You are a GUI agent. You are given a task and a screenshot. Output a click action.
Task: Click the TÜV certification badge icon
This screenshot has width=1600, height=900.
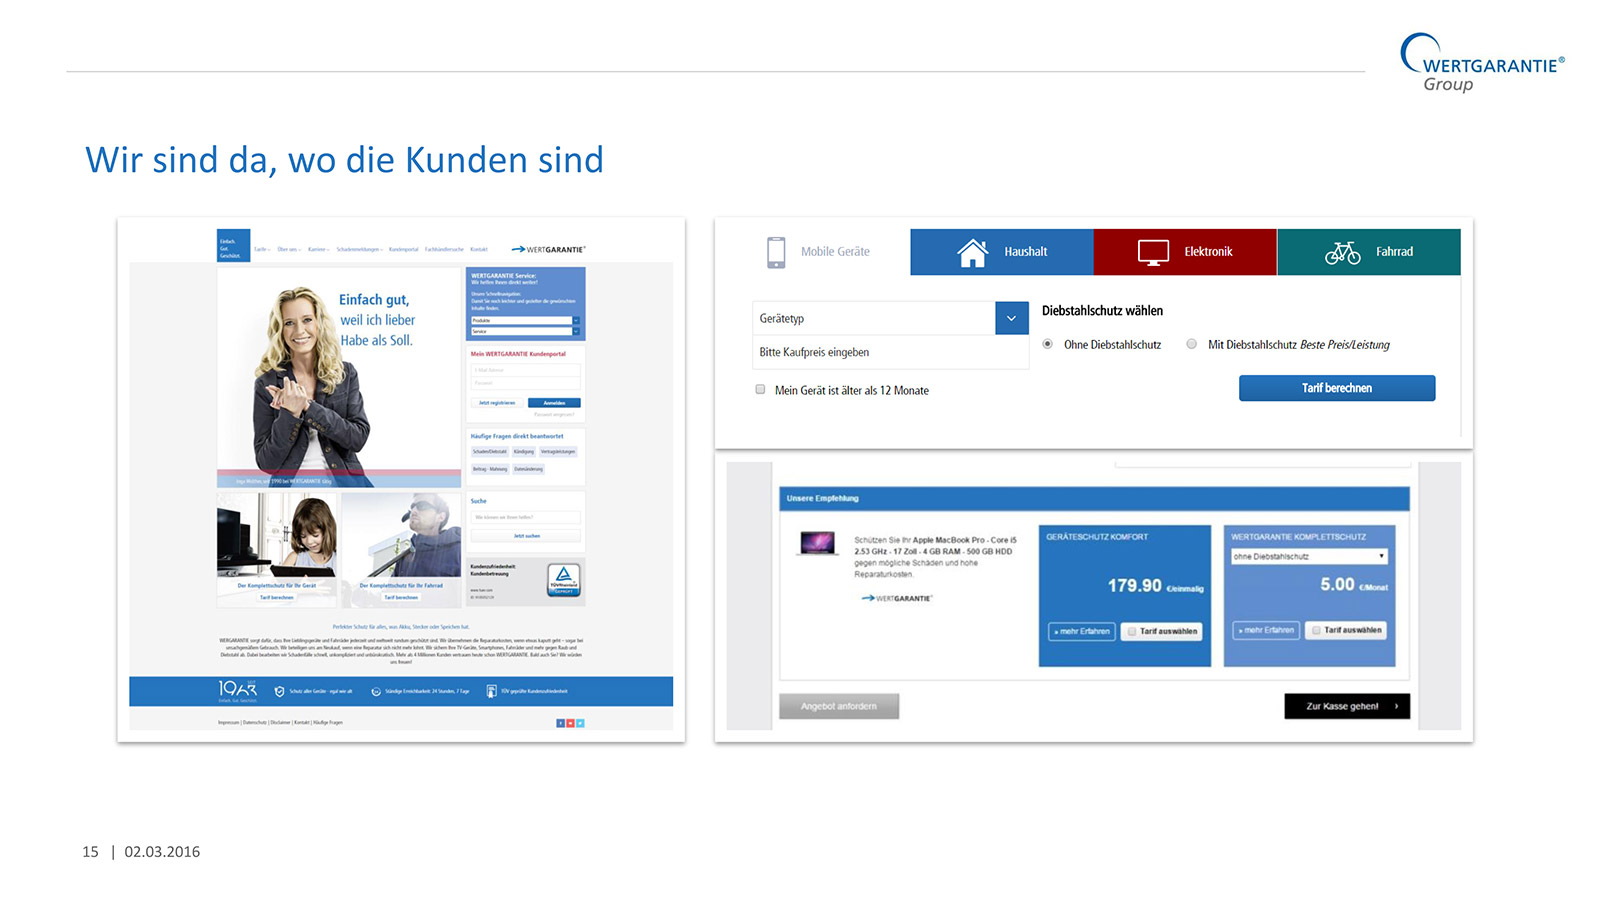pos(564,579)
